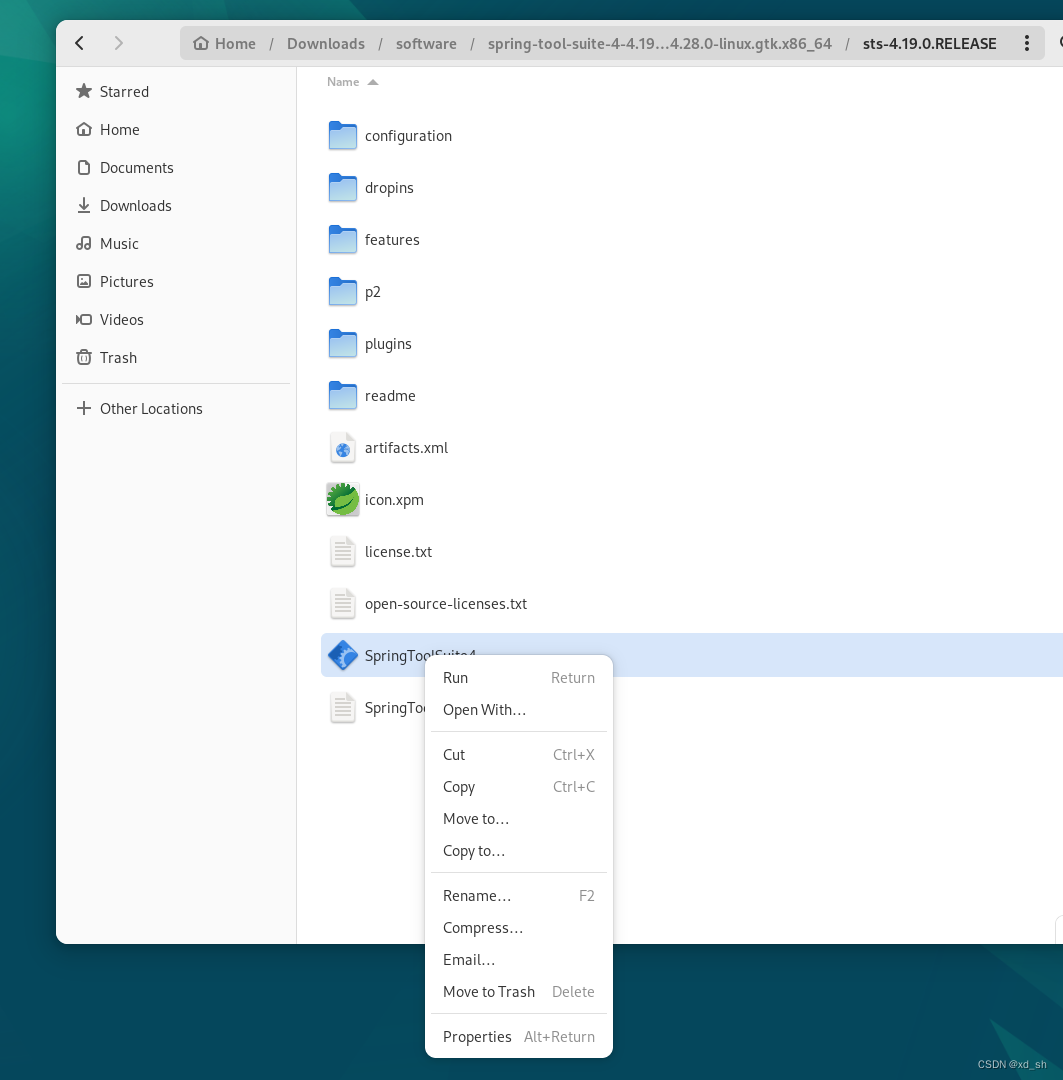1063x1080 pixels.
Task: Click the Pictures icon in sidebar
Action: [84, 281]
